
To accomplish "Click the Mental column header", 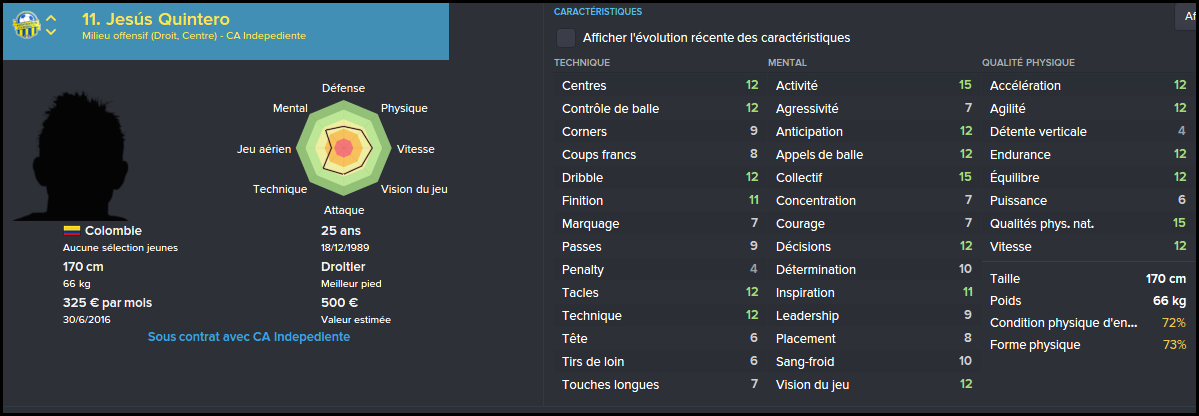I will 787,63.
